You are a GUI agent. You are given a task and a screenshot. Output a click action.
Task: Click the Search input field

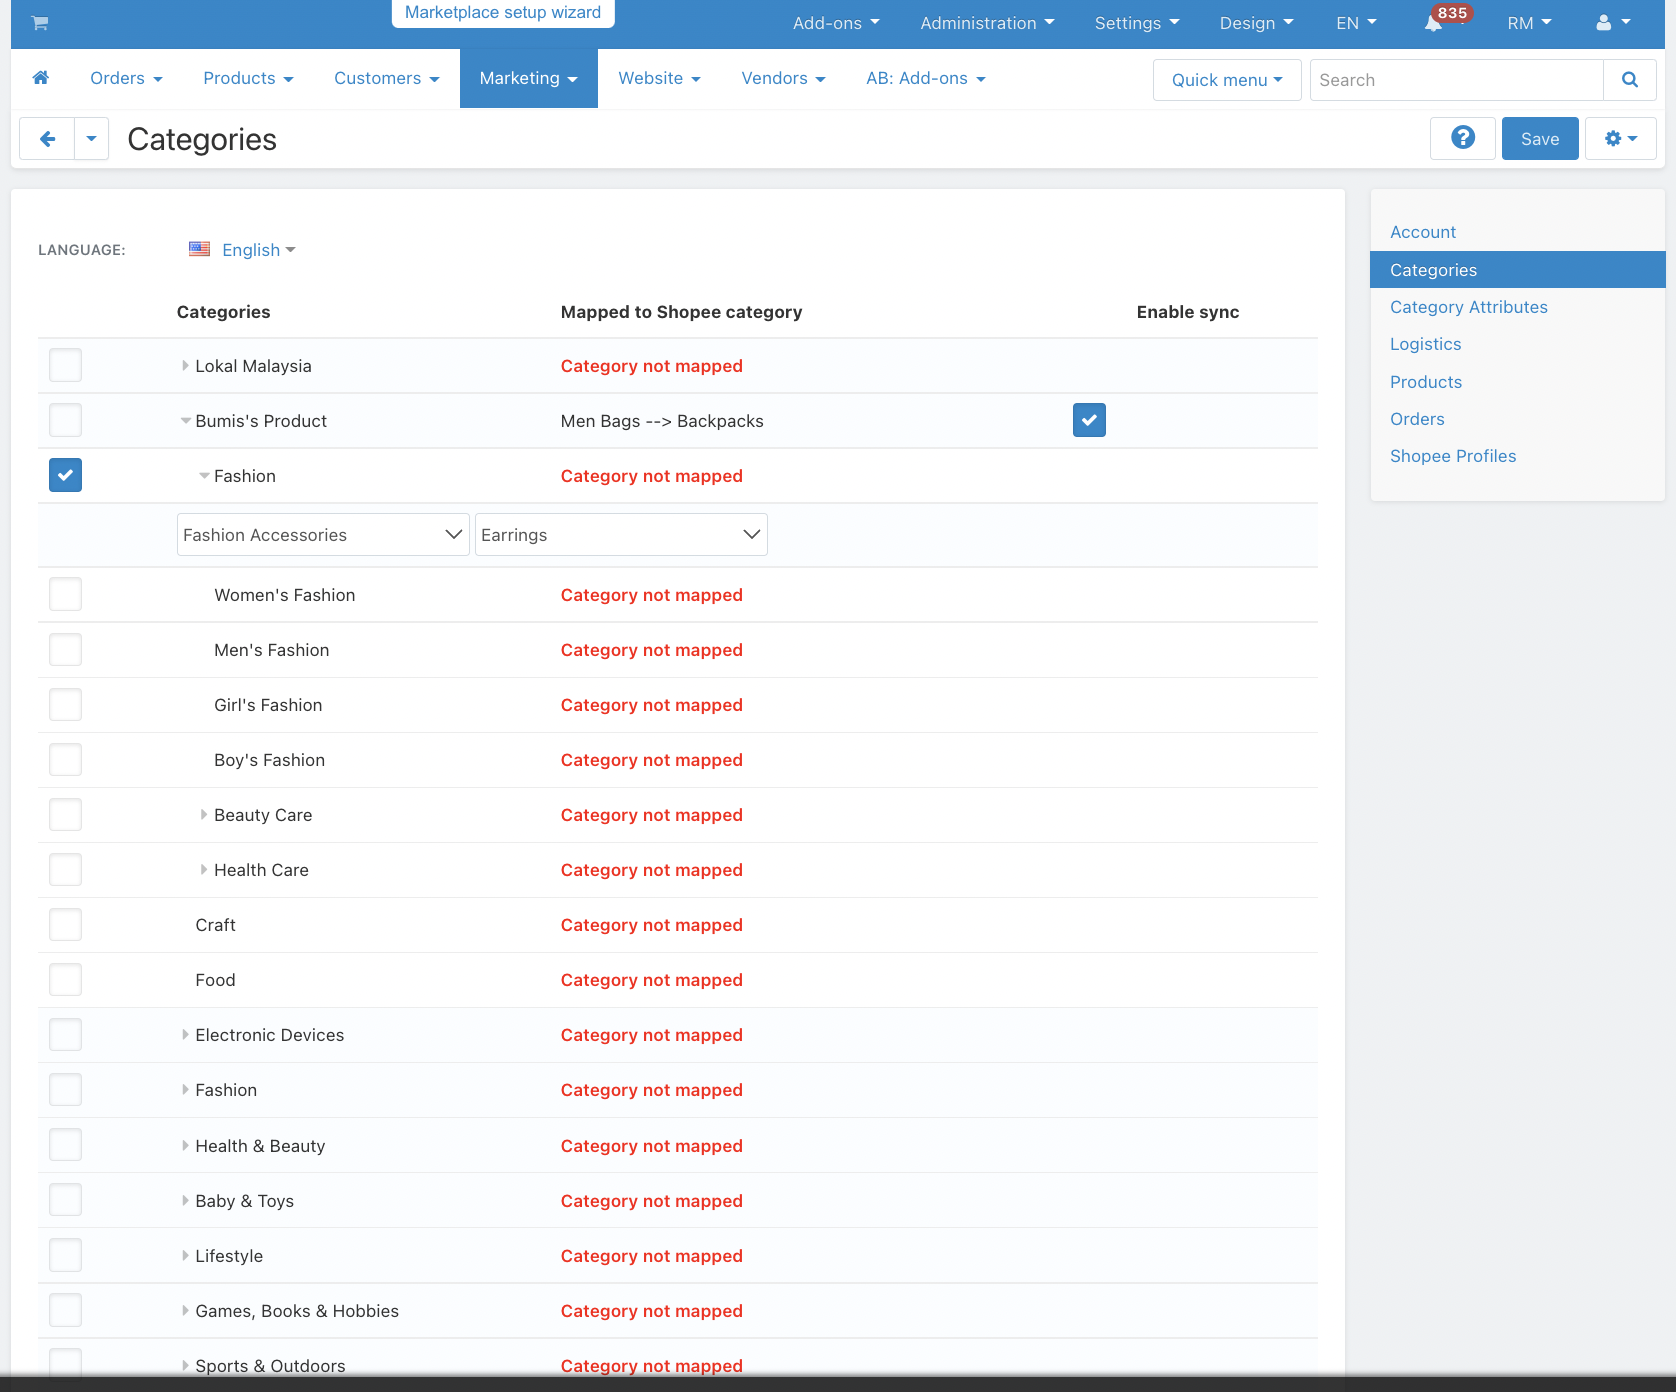[x=1456, y=80]
